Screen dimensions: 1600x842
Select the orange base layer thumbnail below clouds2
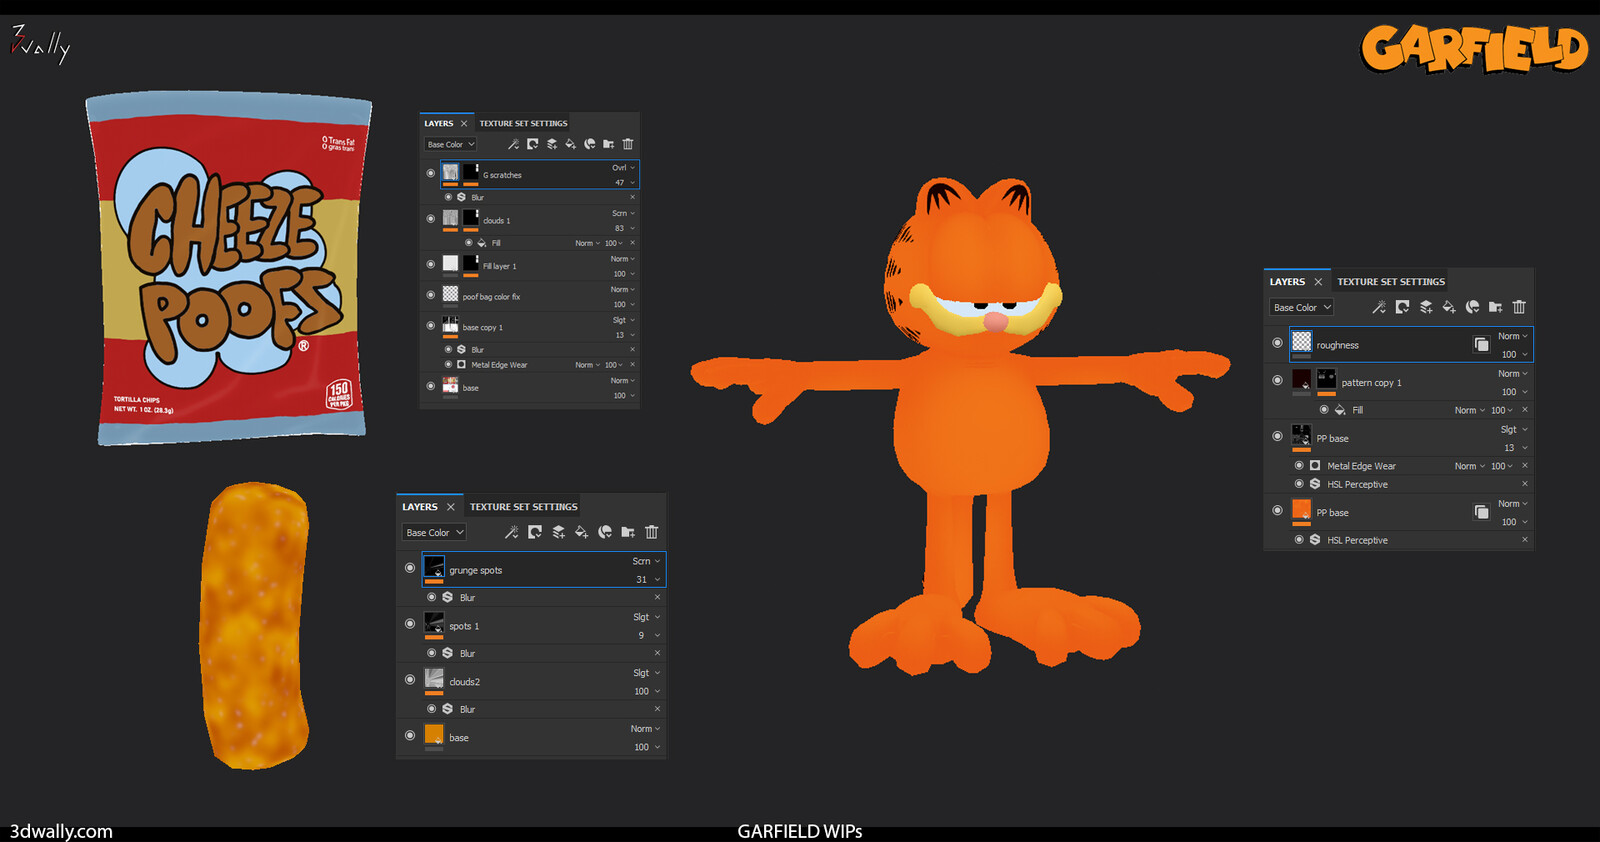pos(434,736)
